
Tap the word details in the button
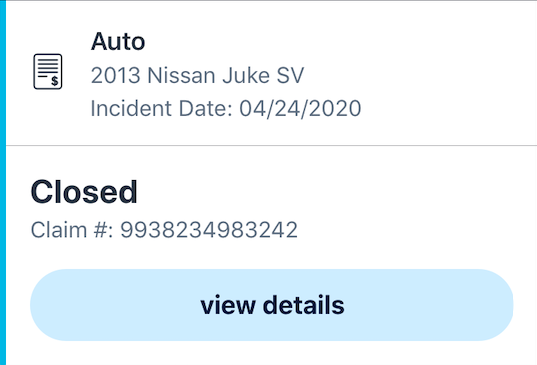pyautogui.click(x=303, y=305)
